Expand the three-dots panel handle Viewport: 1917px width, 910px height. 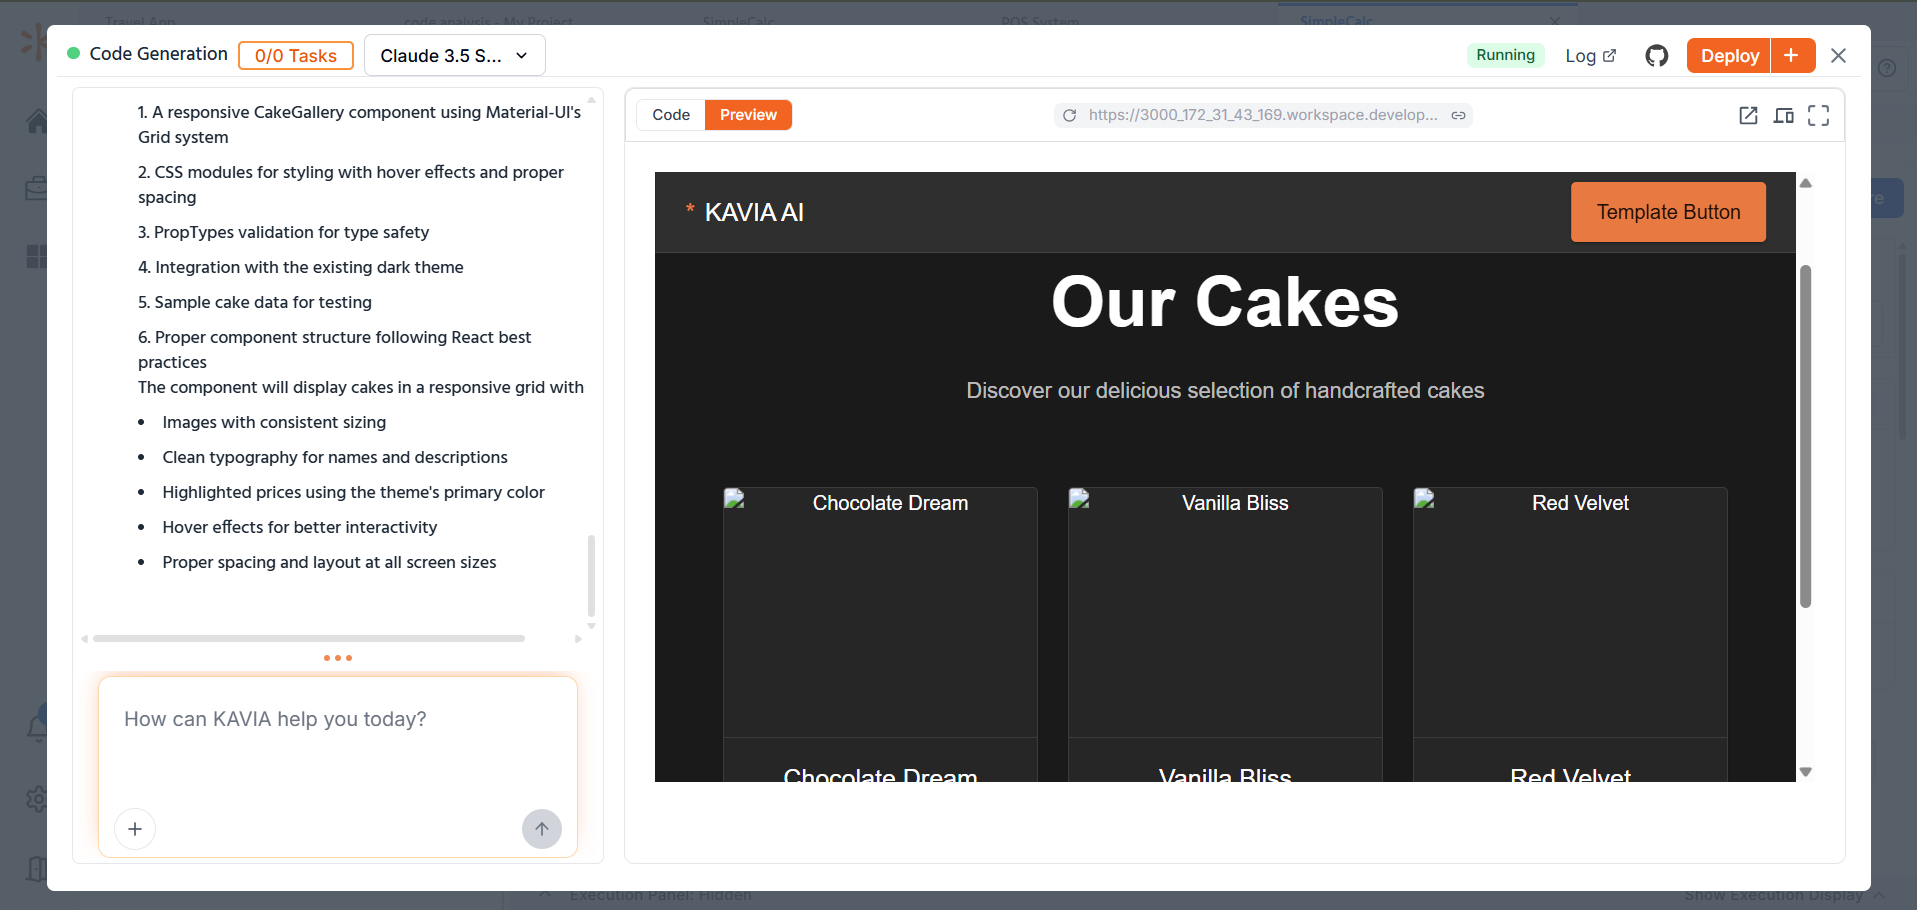pos(338,658)
